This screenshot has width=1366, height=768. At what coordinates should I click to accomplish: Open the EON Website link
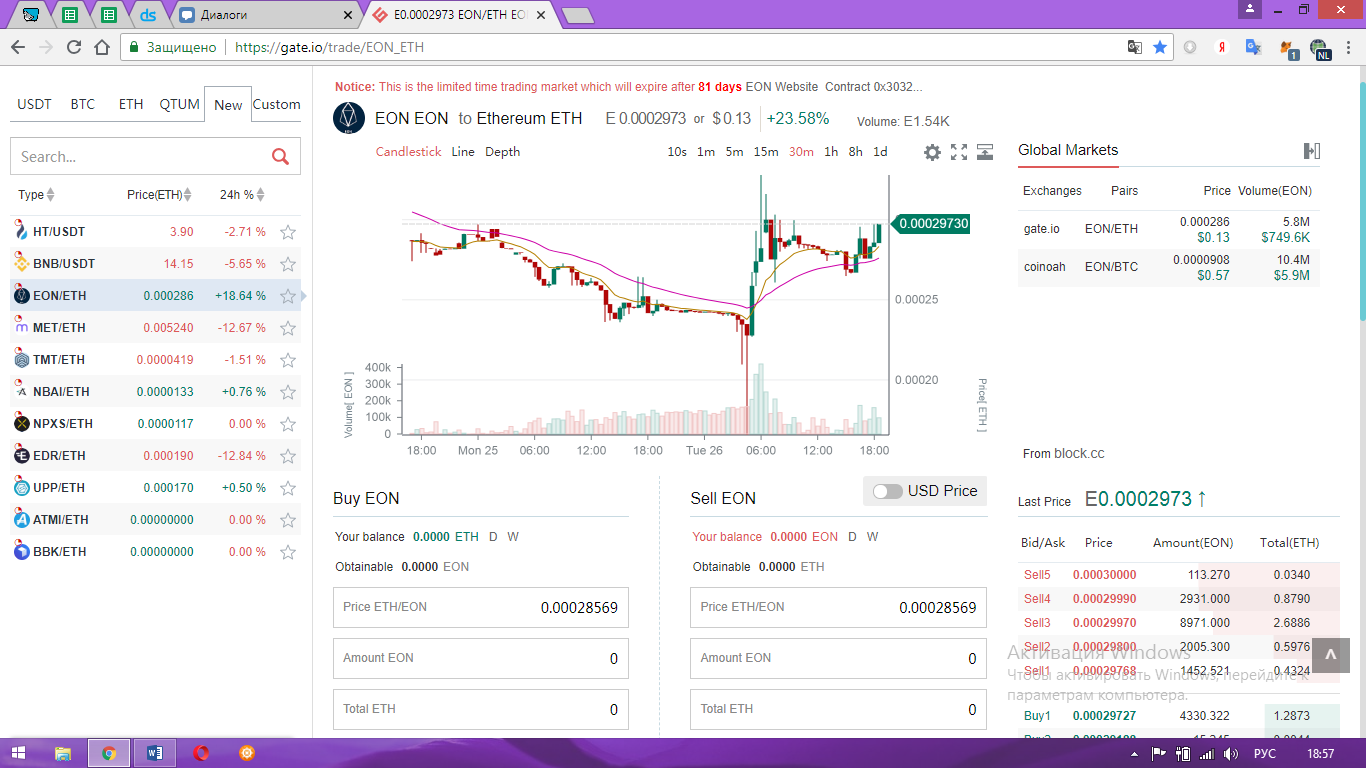[x=782, y=87]
